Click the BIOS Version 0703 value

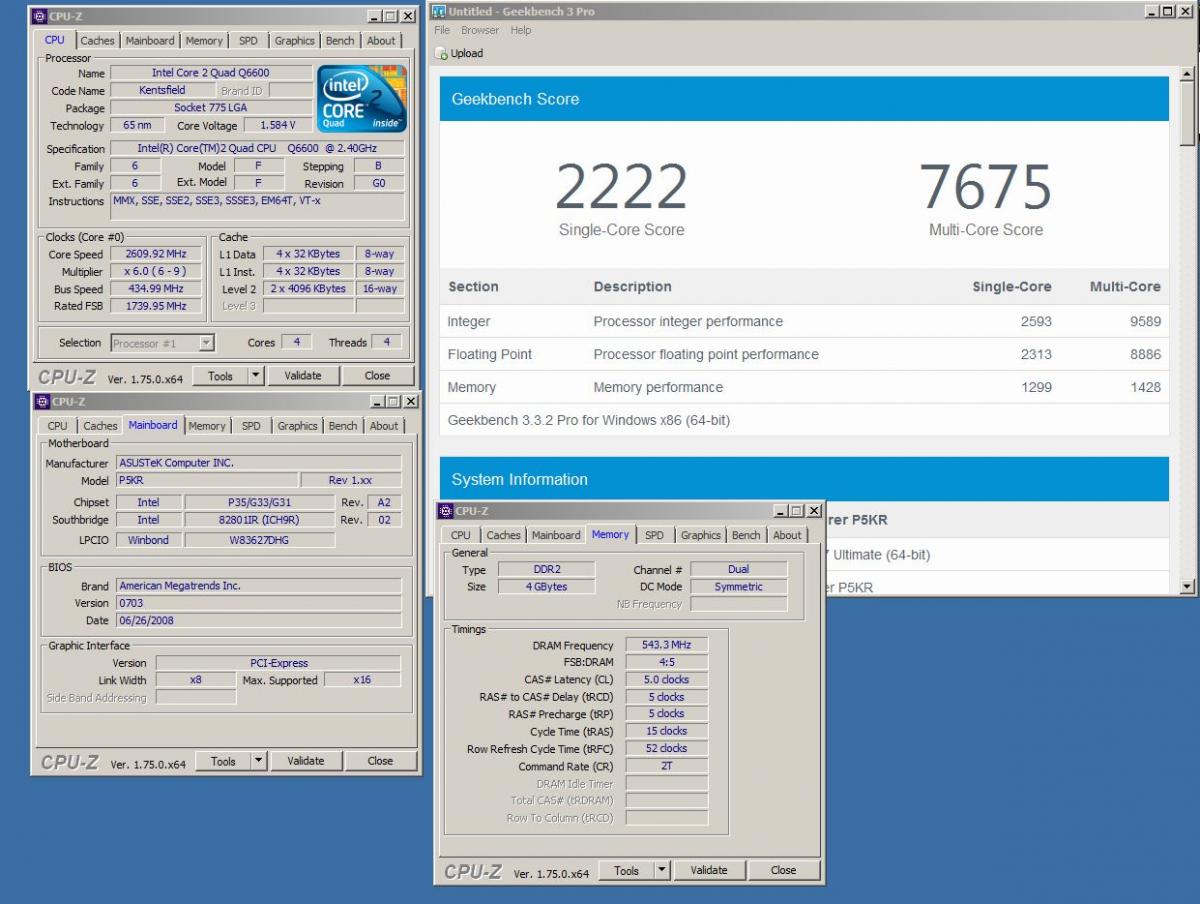point(258,603)
